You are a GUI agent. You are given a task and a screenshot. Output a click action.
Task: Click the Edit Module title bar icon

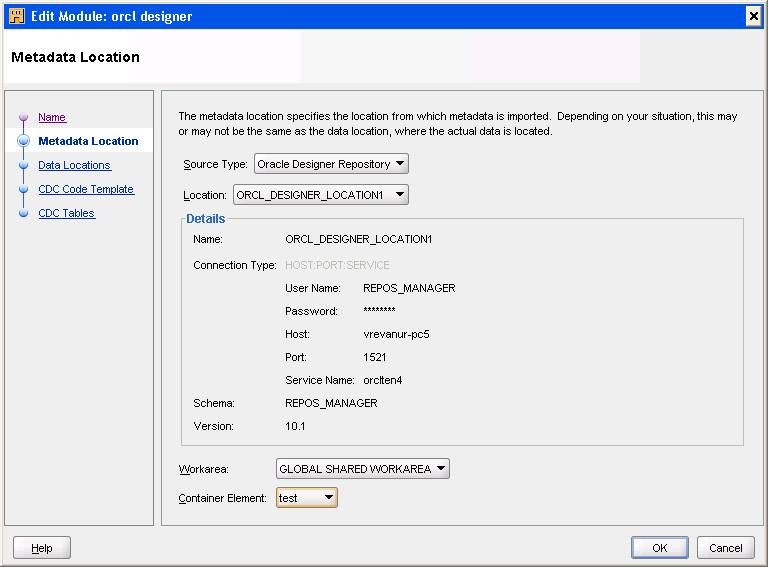[16, 16]
